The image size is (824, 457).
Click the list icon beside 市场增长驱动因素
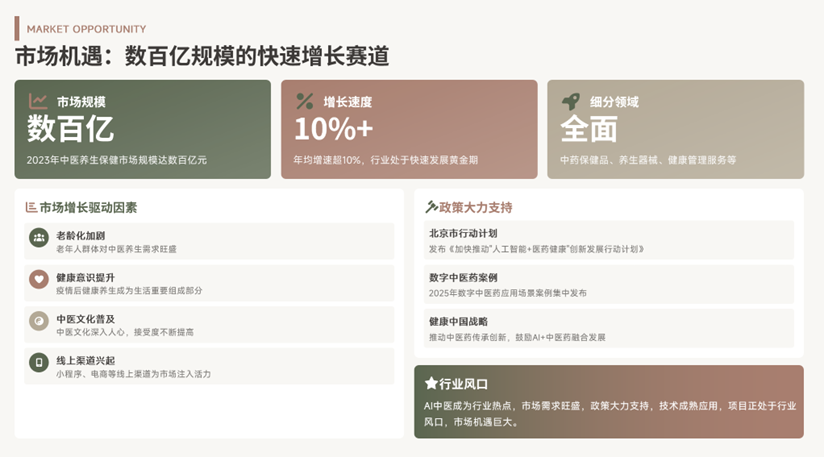[x=31, y=207]
